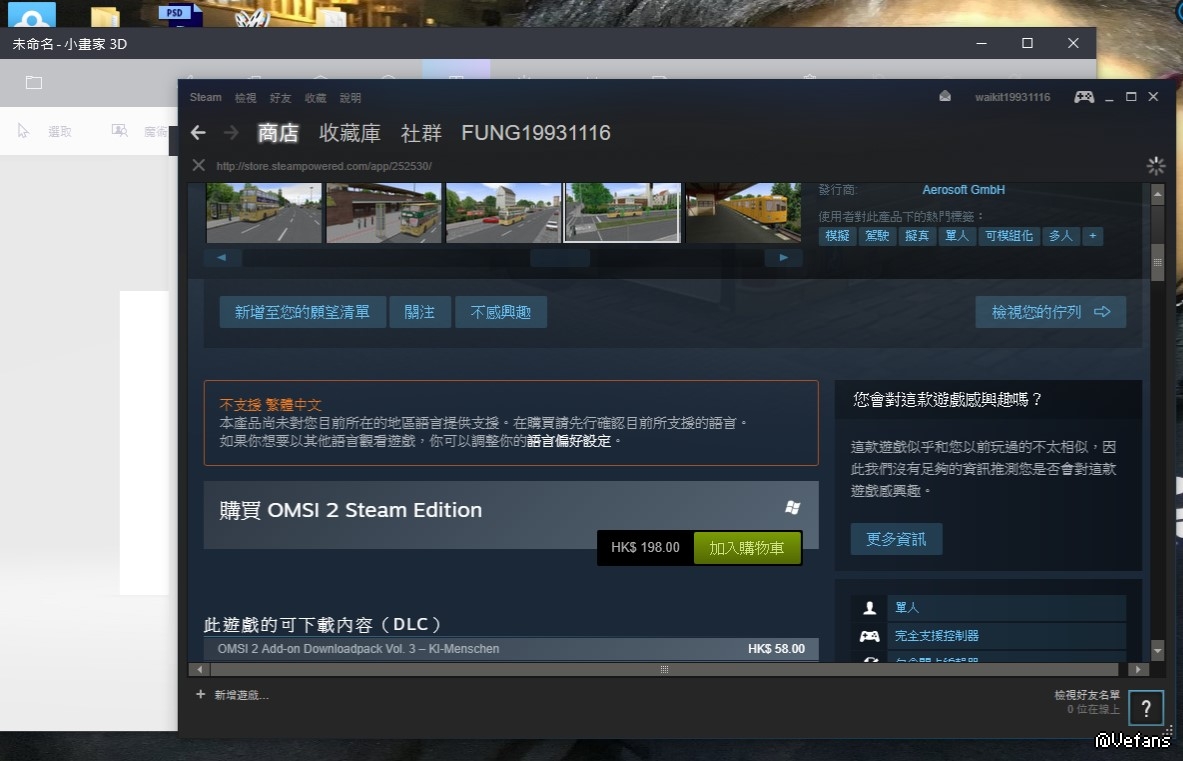Image resolution: width=1183 pixels, height=761 pixels.
Task: Open the yellow folder desktop icon
Action: tap(105, 17)
